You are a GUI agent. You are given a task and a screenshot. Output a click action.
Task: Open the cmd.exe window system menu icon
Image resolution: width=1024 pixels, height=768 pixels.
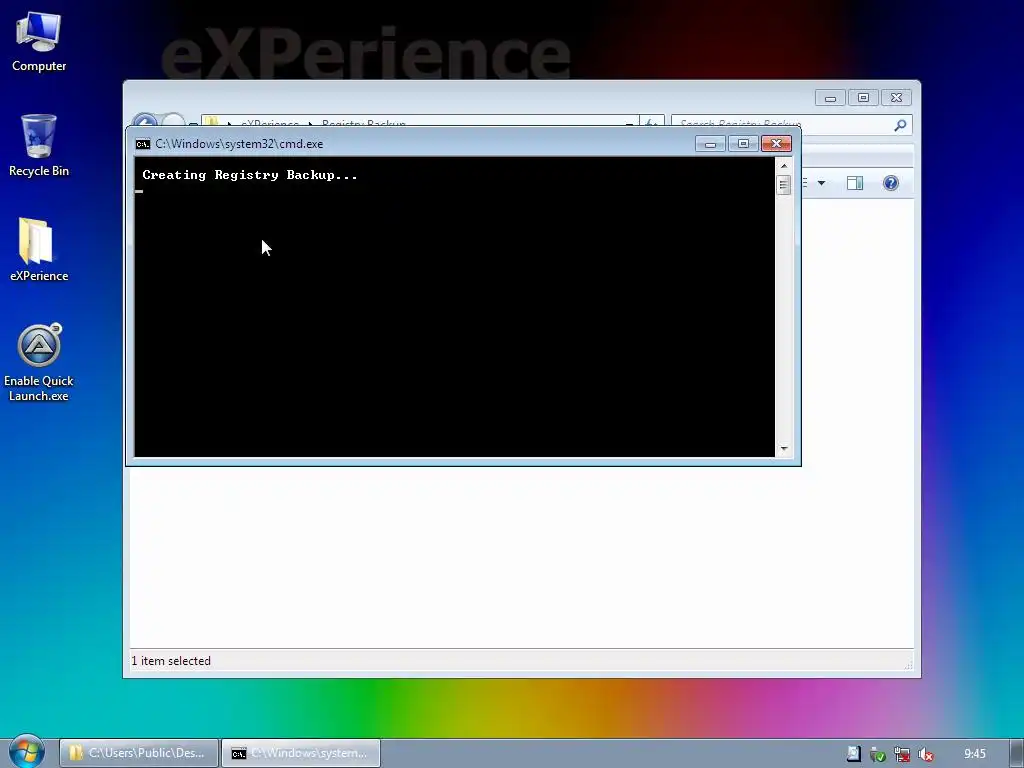(142, 144)
